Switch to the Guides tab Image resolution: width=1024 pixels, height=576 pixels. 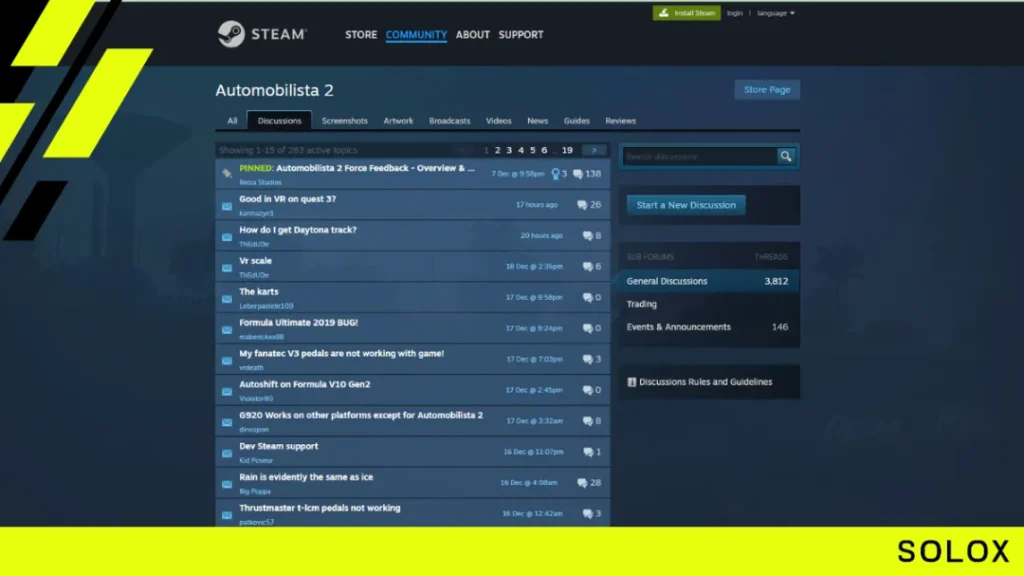(x=577, y=121)
